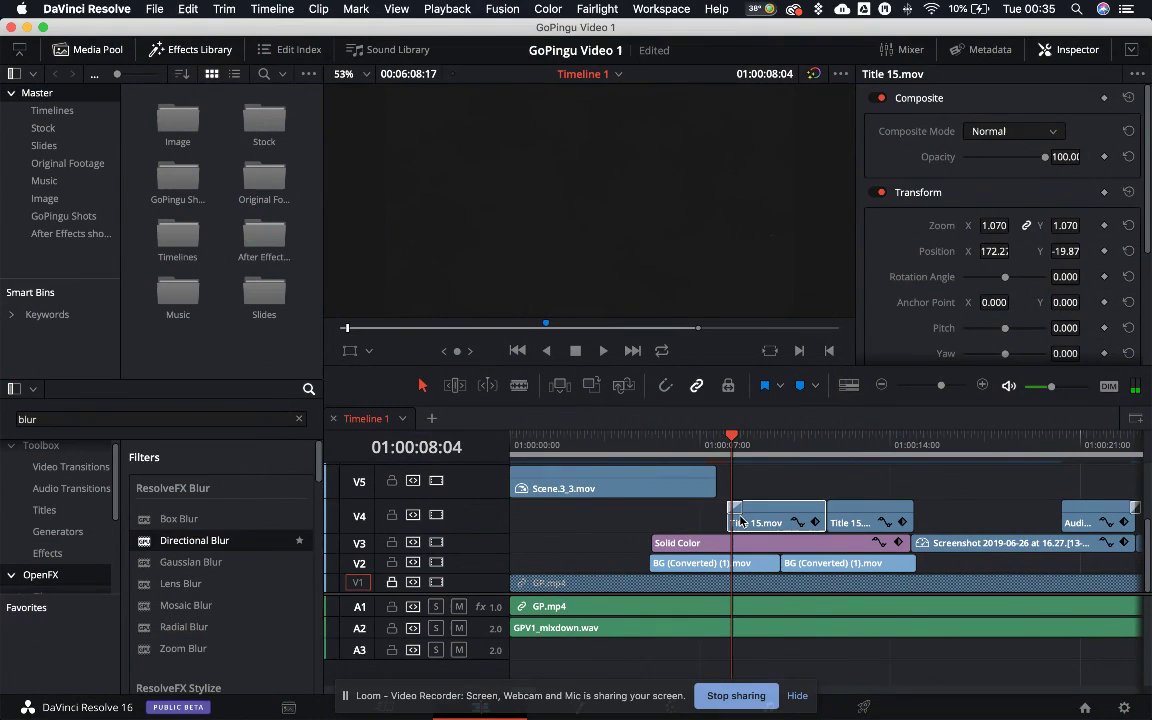The image size is (1152, 720).
Task: Open the viewer zoom 53% dropdown
Action: point(352,74)
